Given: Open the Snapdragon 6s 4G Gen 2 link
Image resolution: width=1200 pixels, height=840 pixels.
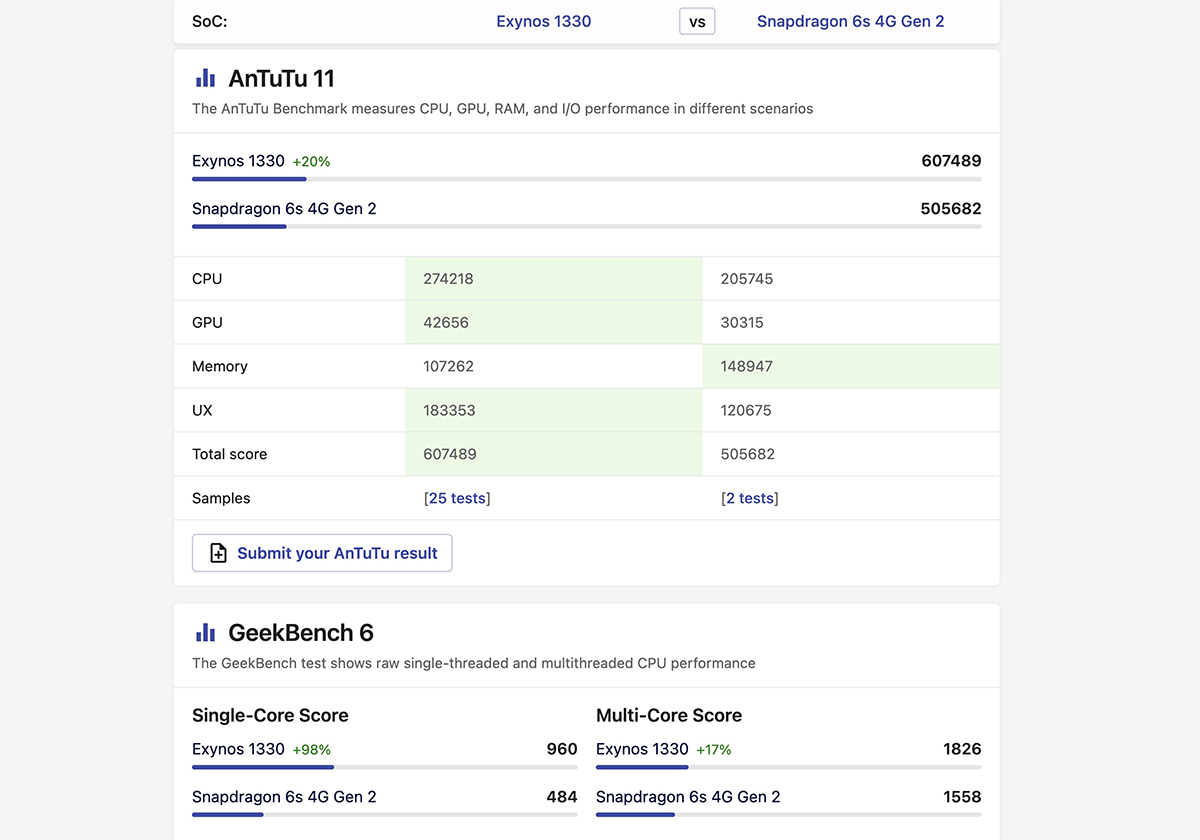Looking at the screenshot, I should click(851, 21).
